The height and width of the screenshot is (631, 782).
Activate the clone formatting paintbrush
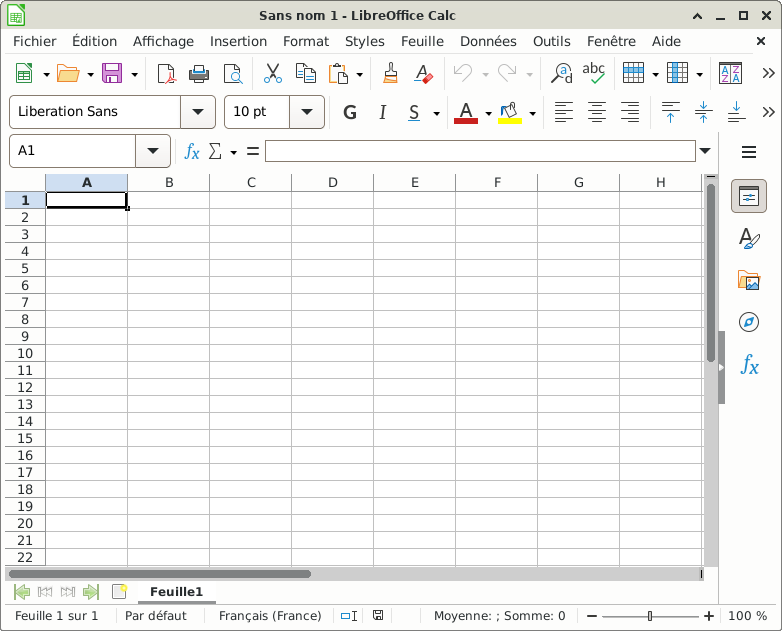(391, 74)
